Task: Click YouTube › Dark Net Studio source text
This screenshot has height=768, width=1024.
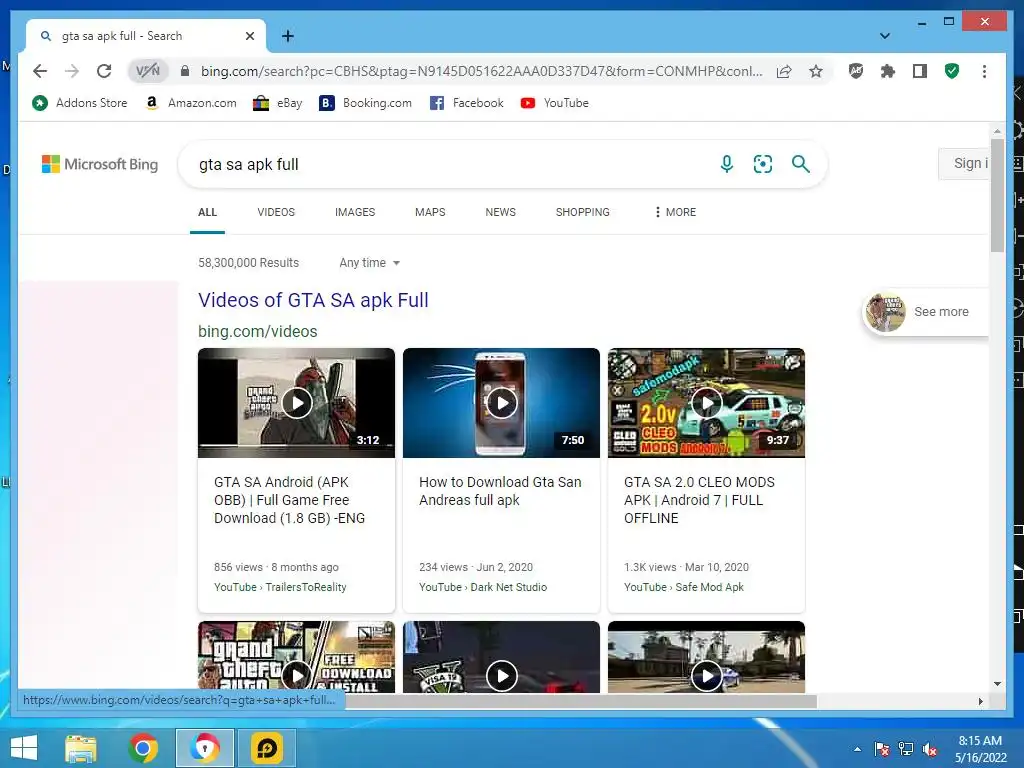Action: (x=483, y=587)
